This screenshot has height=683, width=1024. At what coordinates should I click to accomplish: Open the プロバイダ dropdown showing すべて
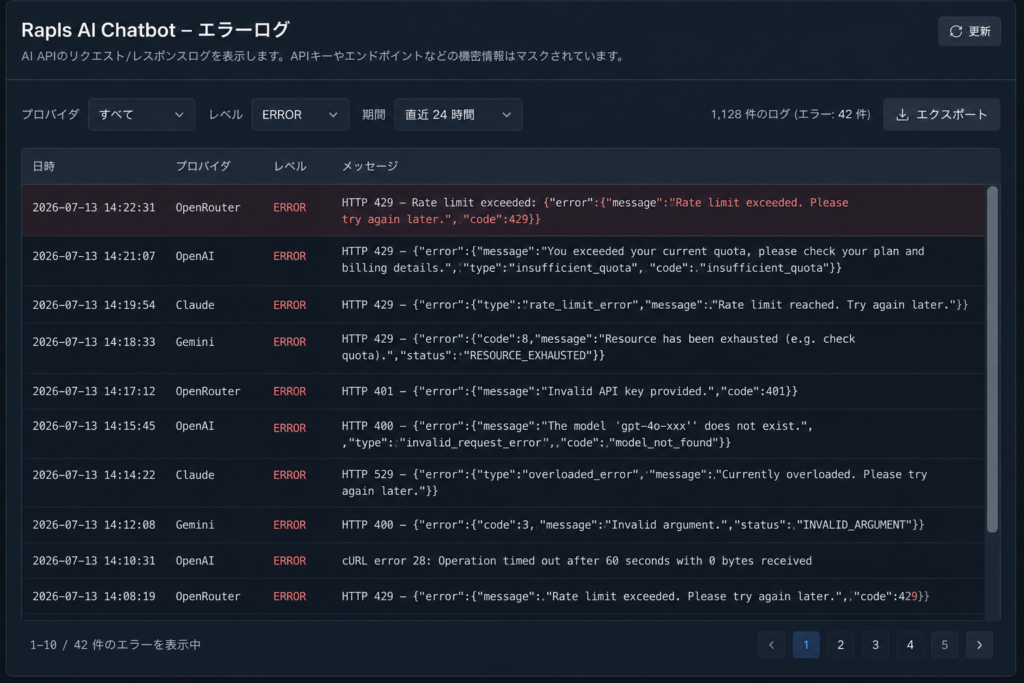pos(141,114)
